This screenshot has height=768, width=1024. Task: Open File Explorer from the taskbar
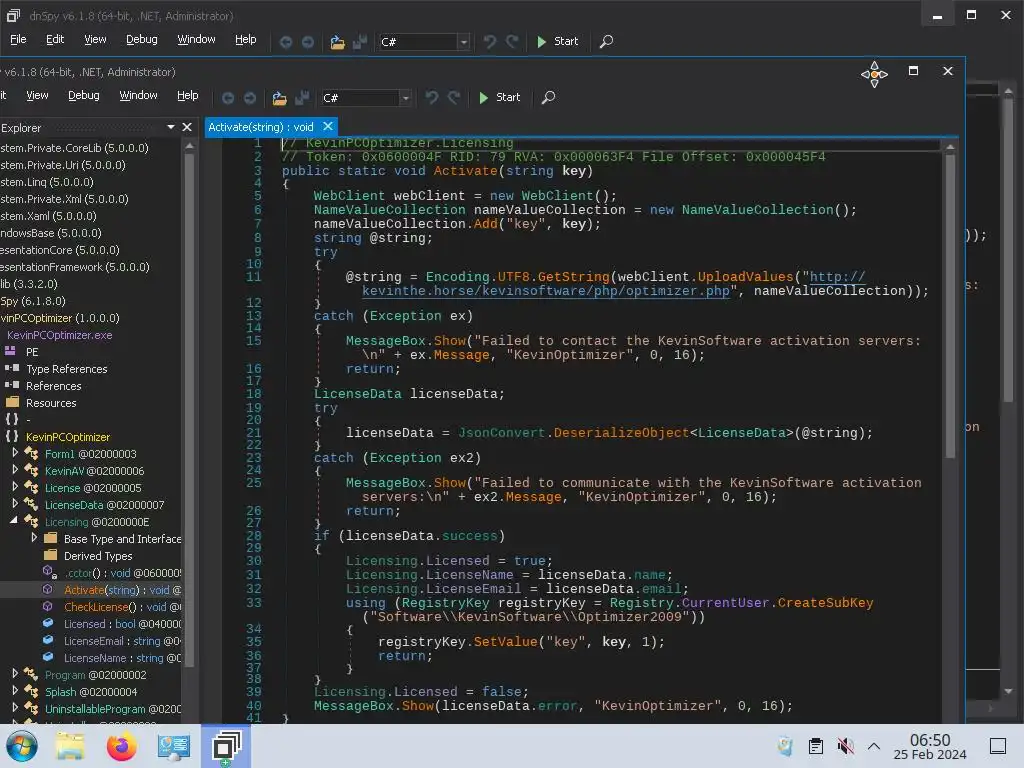click(70, 746)
